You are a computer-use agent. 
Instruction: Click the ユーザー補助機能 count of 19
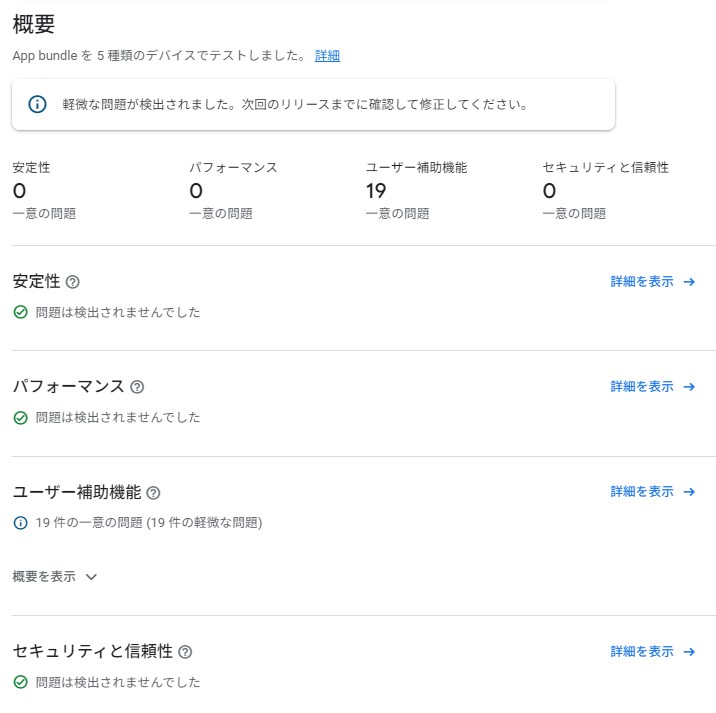pos(376,190)
